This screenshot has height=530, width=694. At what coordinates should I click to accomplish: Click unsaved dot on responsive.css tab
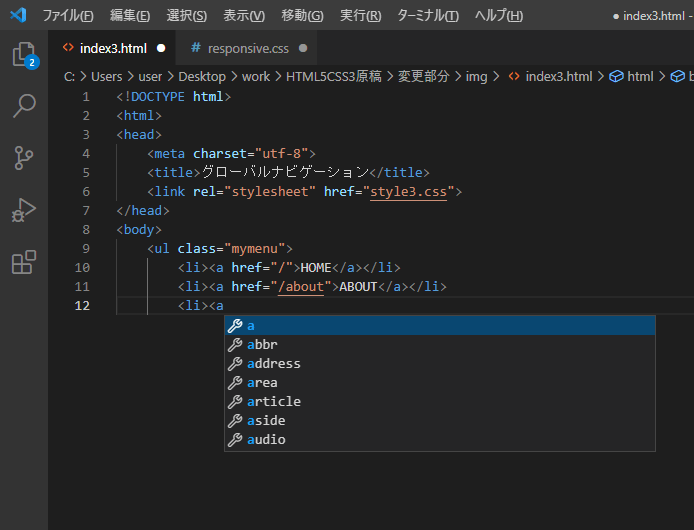pos(303,48)
